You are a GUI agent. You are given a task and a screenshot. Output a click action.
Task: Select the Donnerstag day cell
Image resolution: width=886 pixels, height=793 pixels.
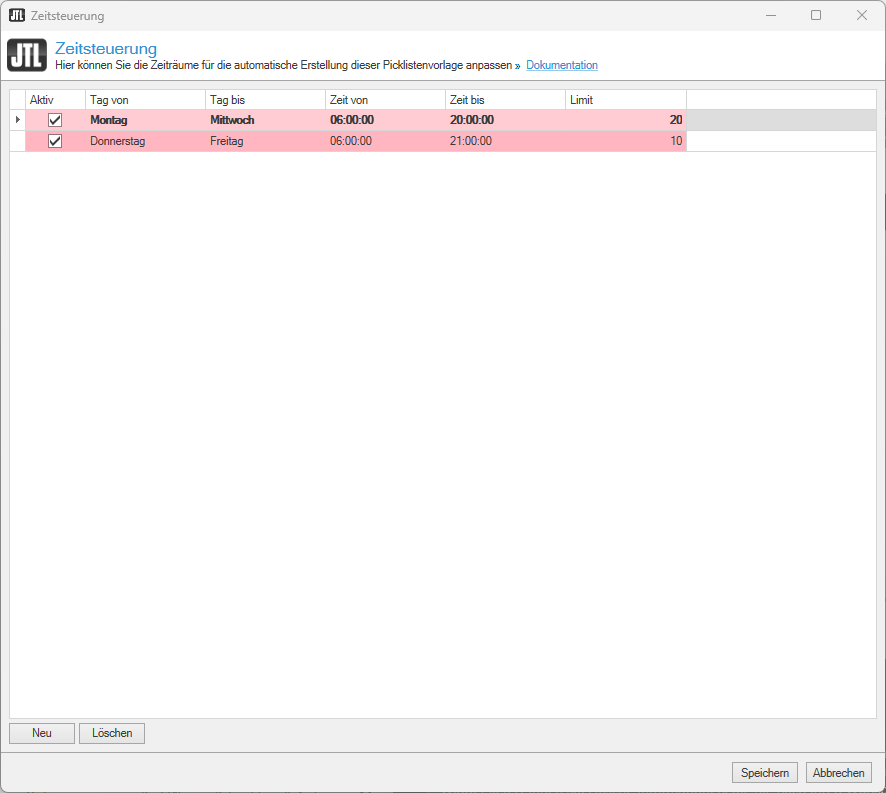click(x=145, y=141)
